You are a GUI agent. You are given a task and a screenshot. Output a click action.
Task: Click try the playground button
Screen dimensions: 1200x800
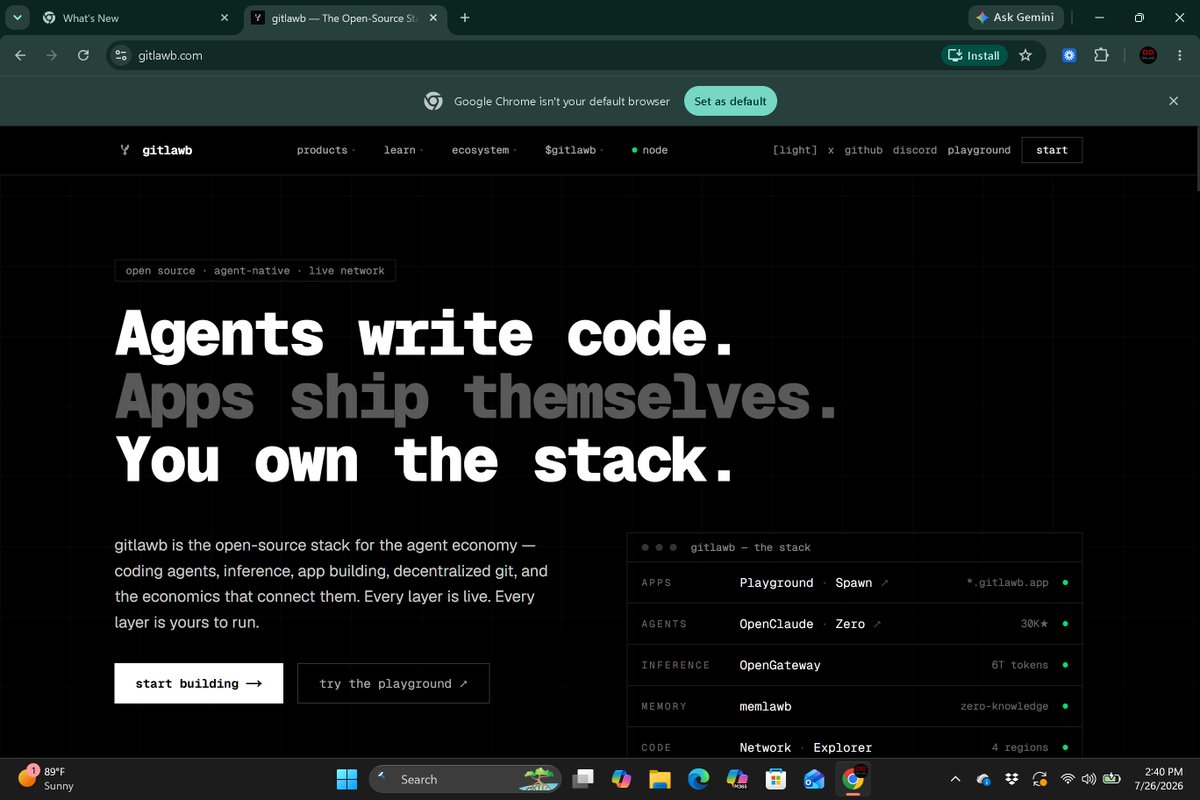pos(393,683)
